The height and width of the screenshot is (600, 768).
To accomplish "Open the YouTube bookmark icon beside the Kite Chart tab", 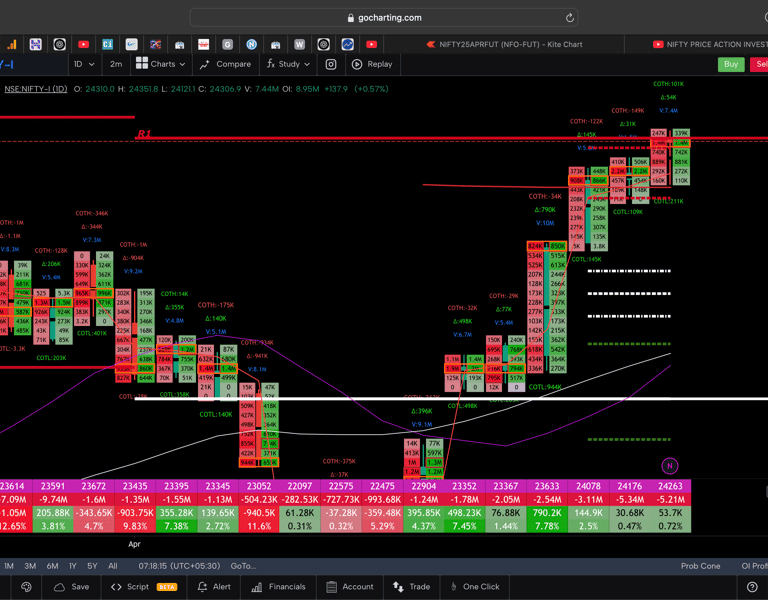I will pyautogui.click(x=371, y=45).
